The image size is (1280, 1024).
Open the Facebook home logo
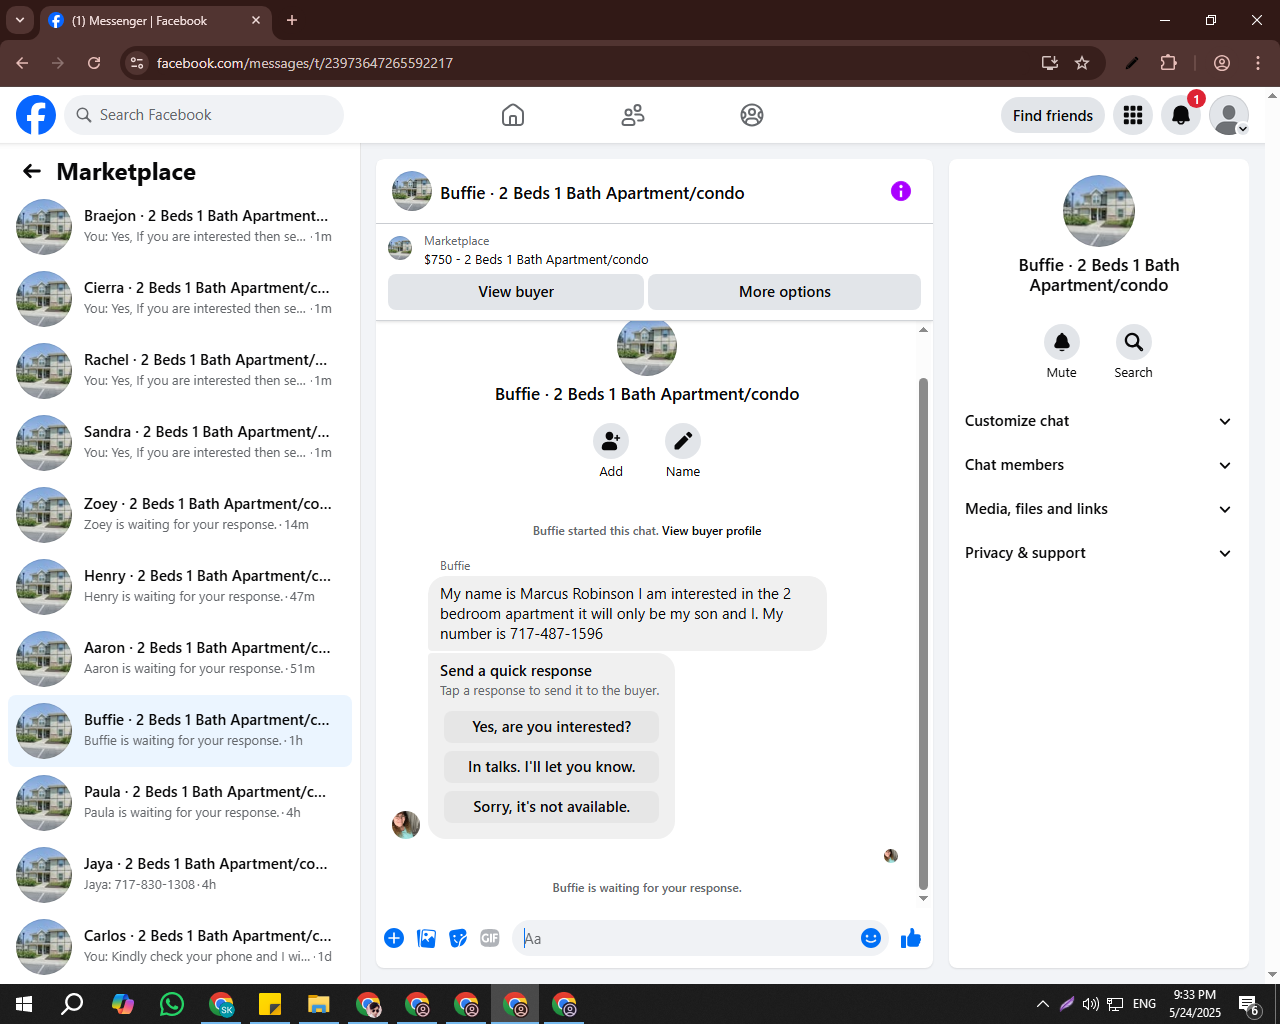point(36,115)
